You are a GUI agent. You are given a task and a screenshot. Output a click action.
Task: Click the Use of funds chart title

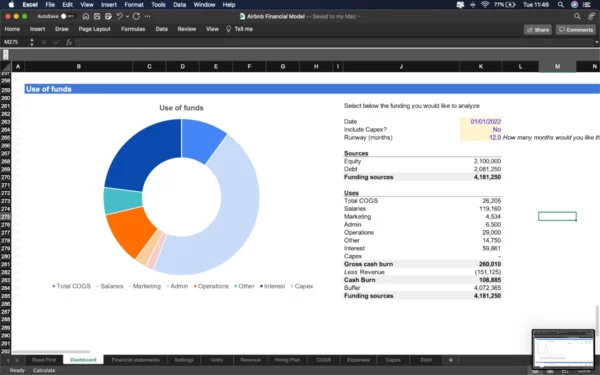(x=181, y=108)
